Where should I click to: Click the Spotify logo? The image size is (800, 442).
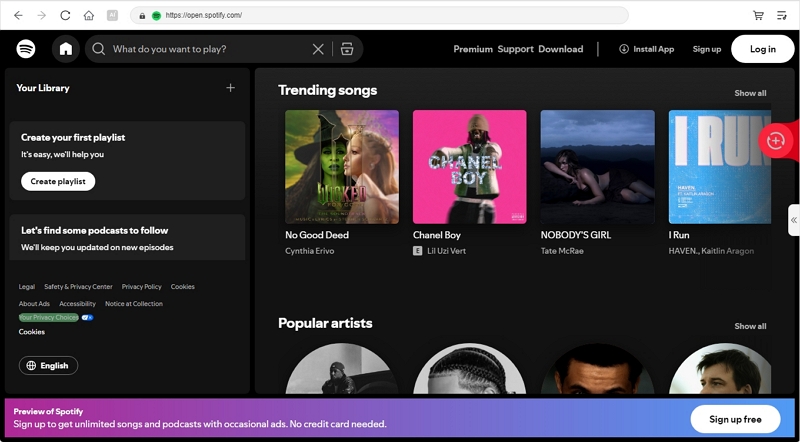26,49
